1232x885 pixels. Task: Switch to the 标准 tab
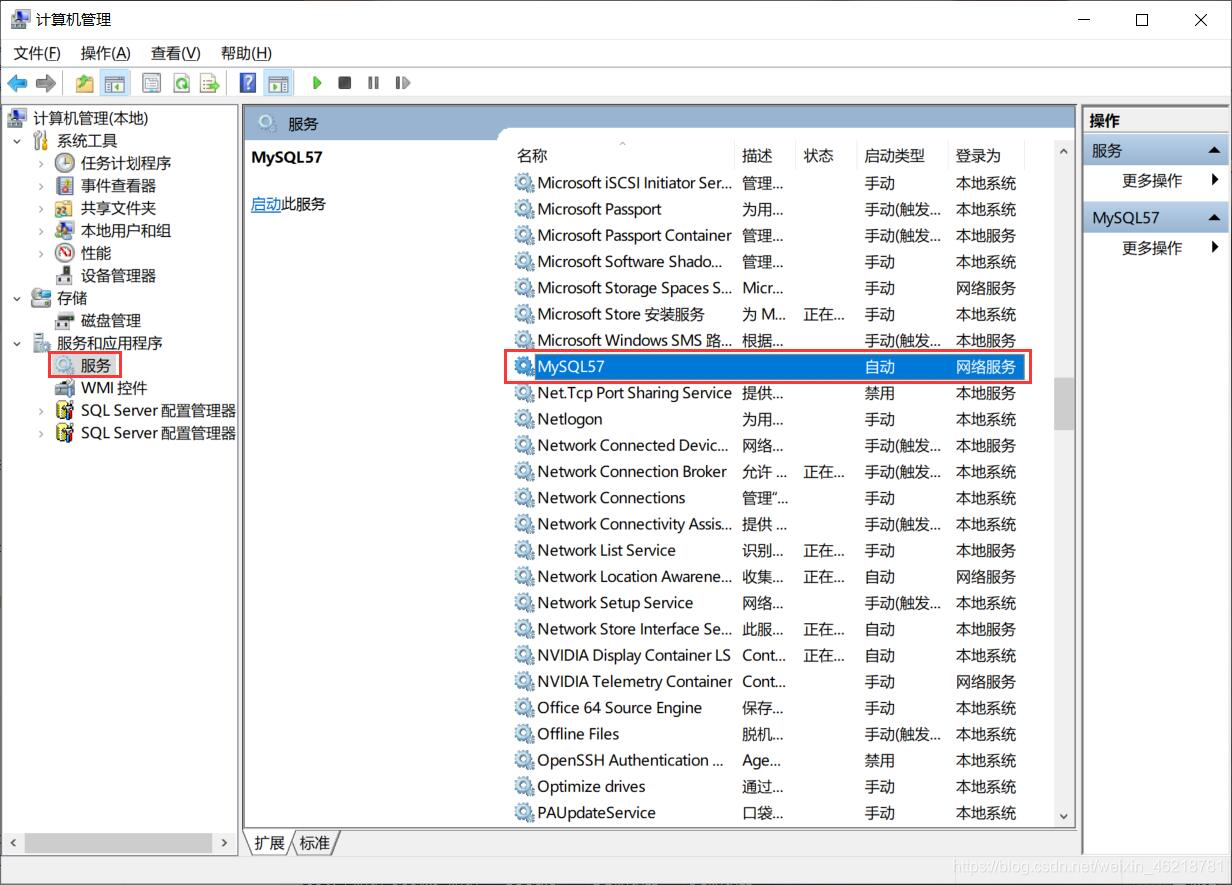pyautogui.click(x=315, y=843)
